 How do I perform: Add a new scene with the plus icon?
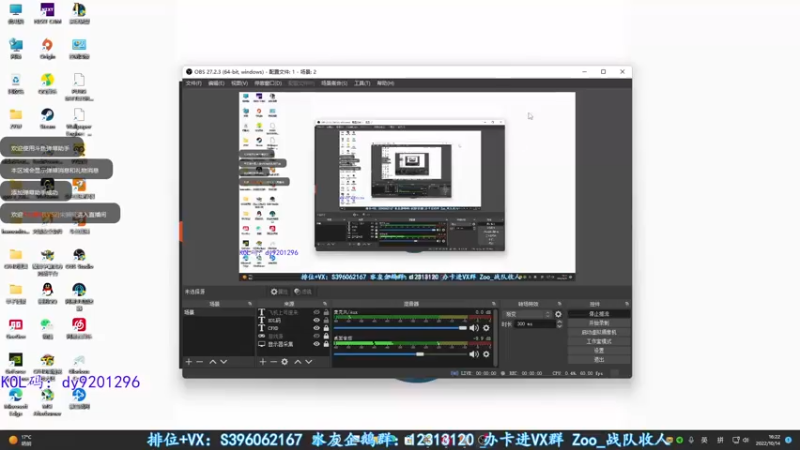[x=189, y=362]
